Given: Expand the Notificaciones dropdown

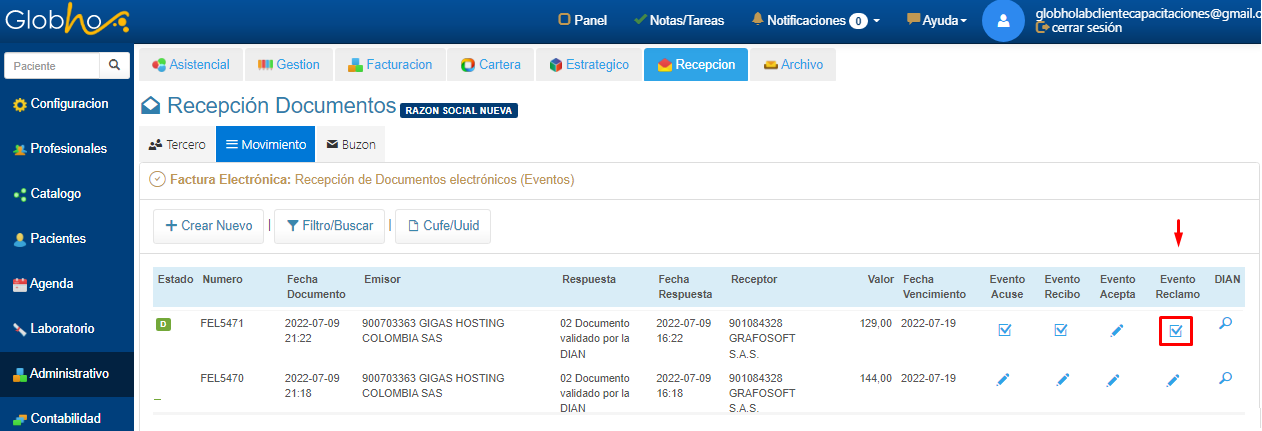Looking at the screenshot, I should (x=815, y=20).
